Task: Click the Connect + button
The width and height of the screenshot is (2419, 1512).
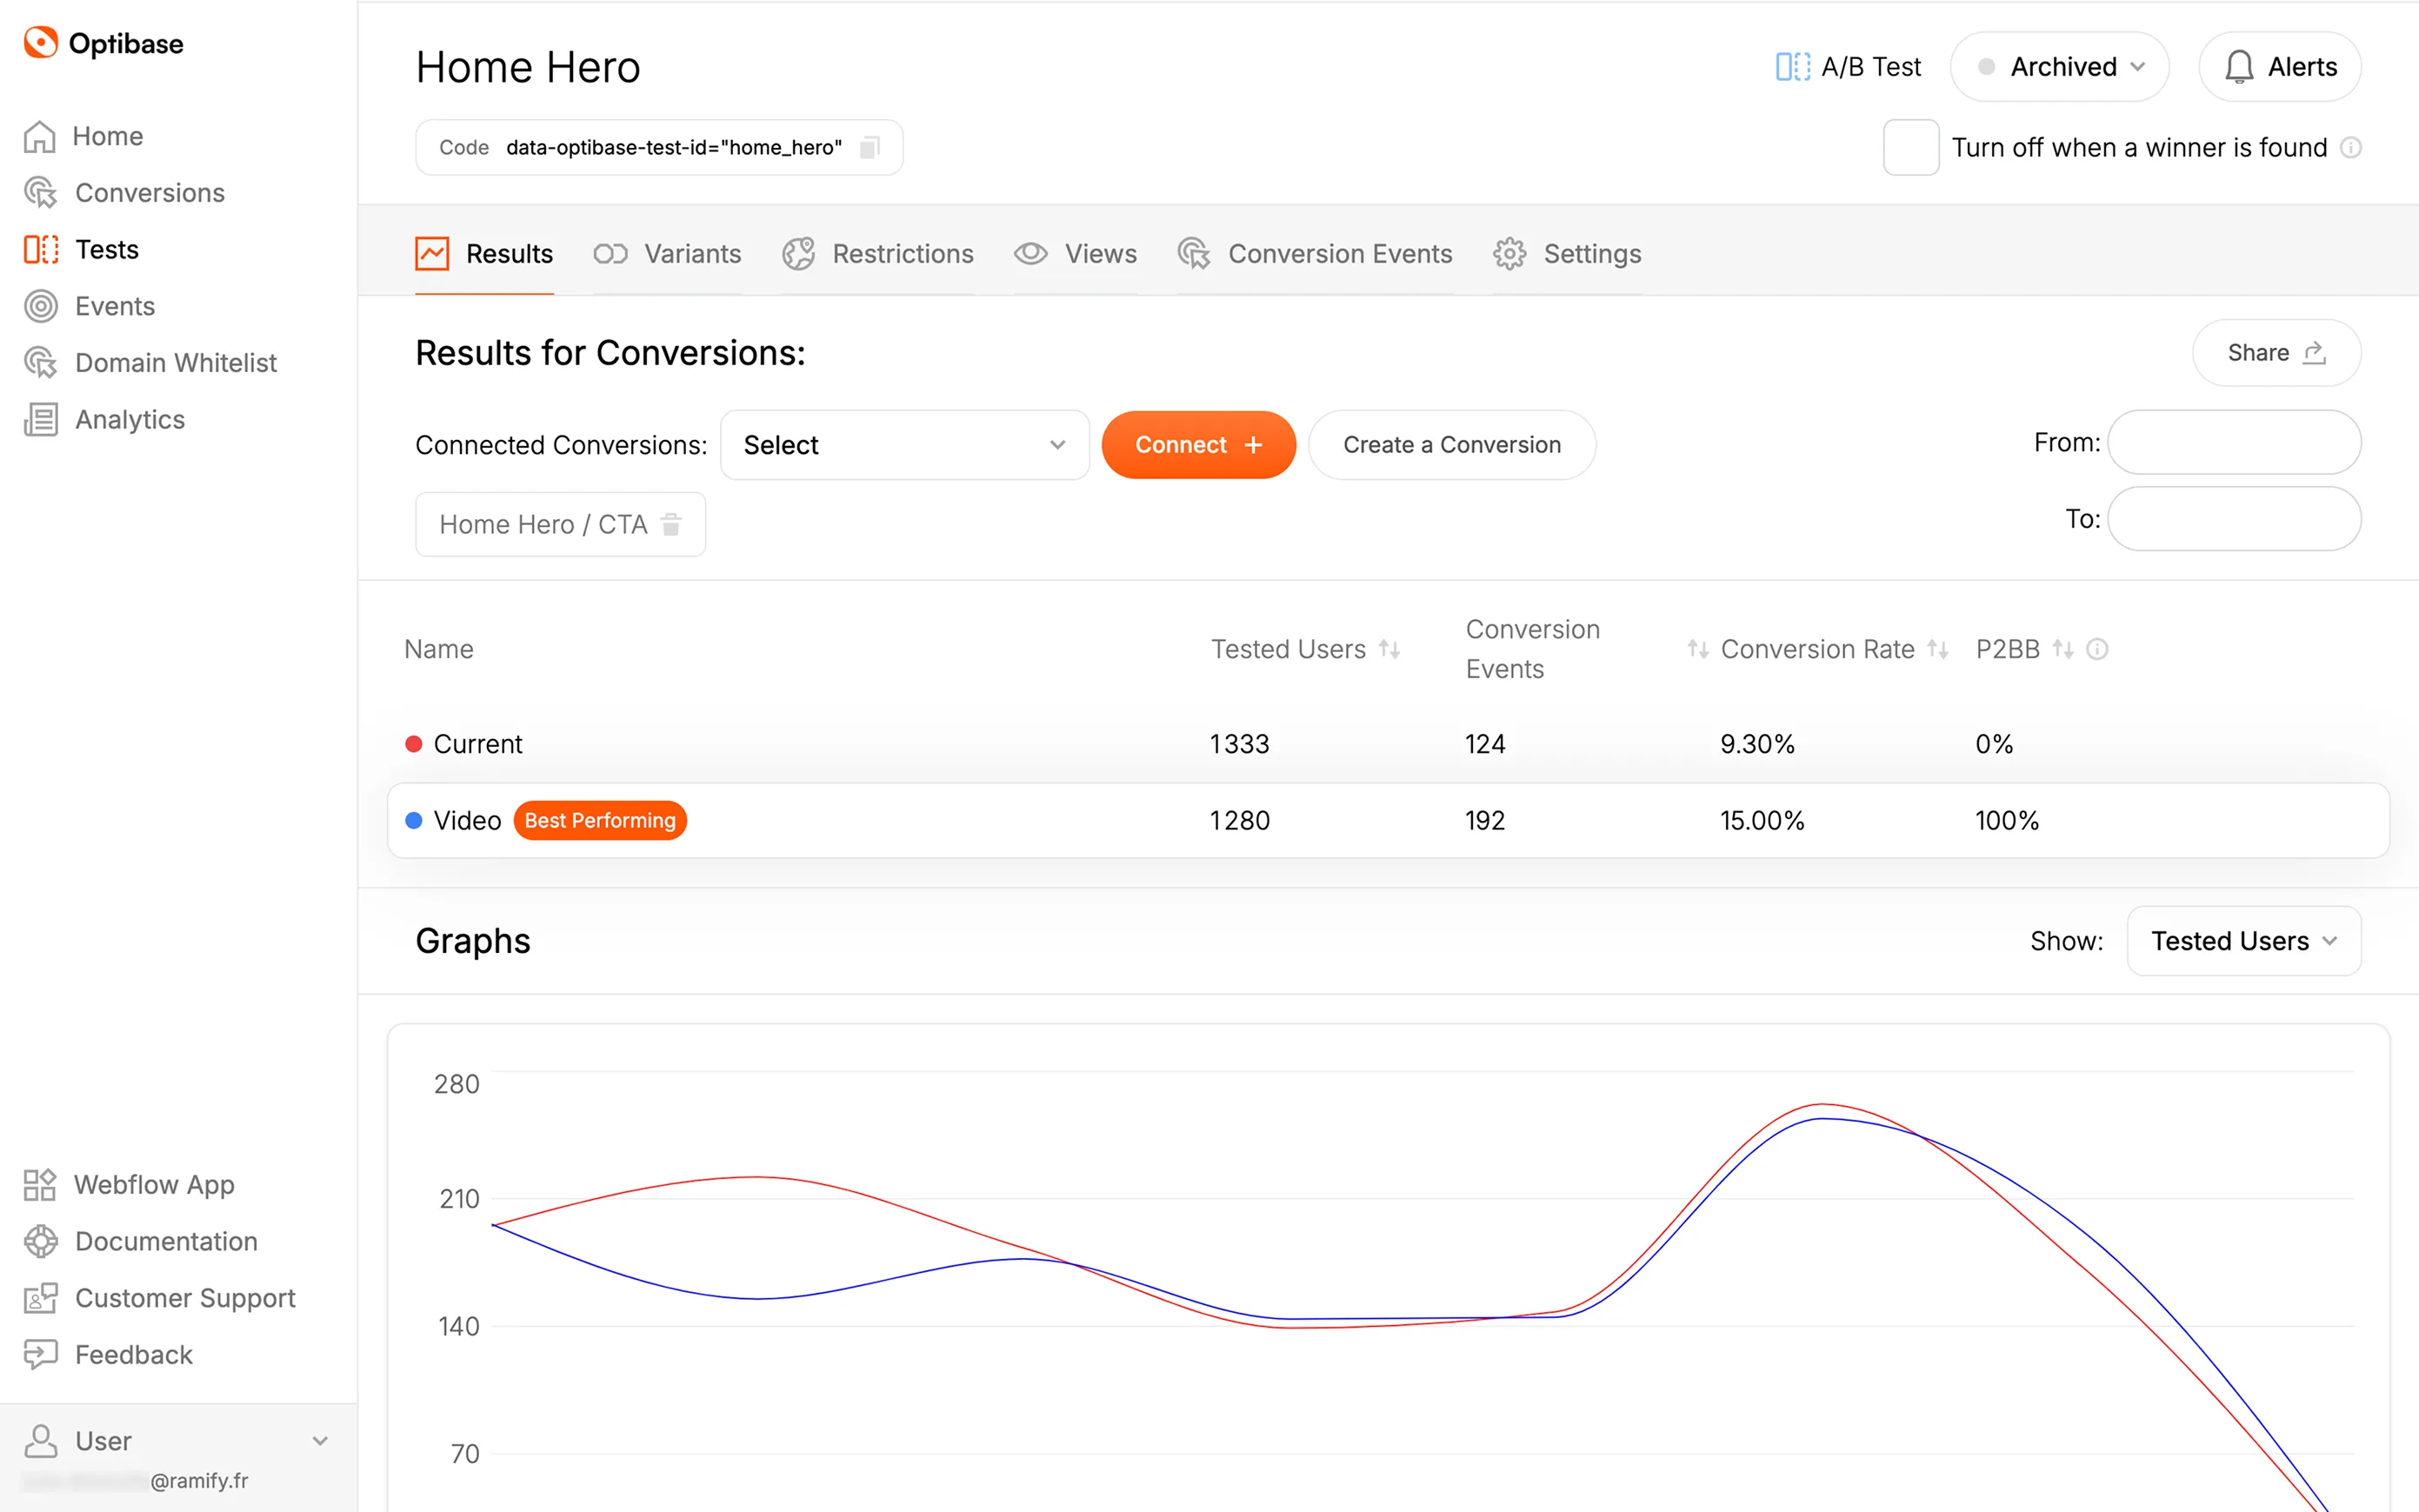Action: (1198, 445)
